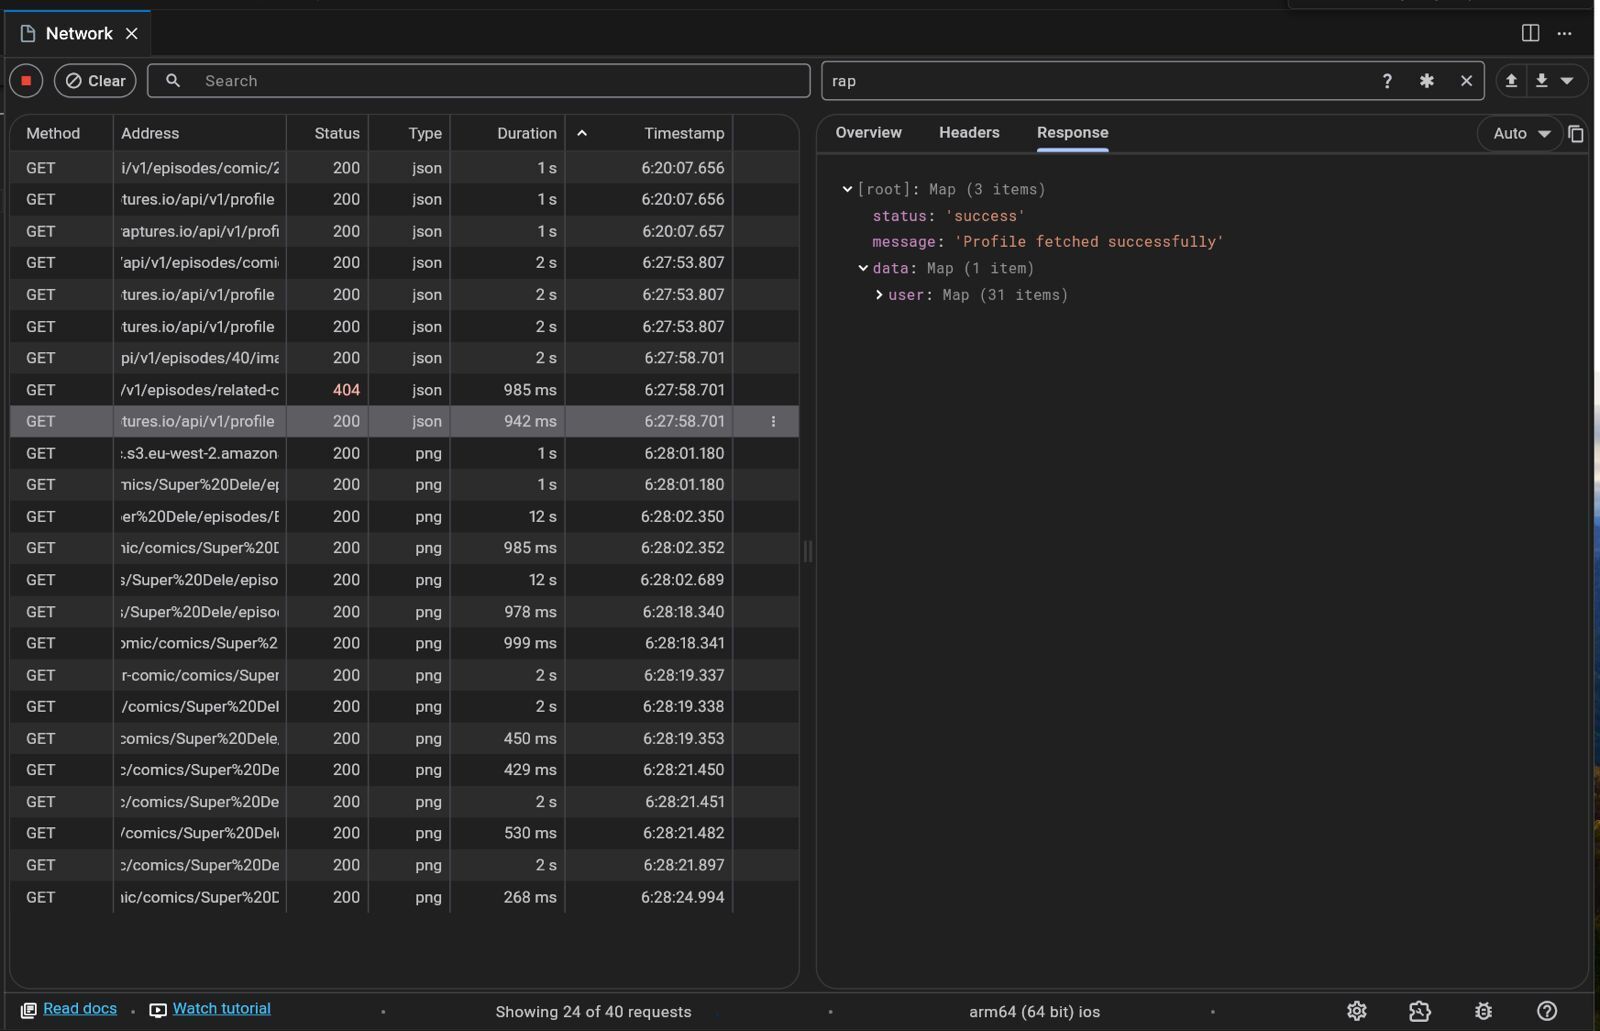
Task: Open DevTools settings gear icon
Action: [1357, 1011]
